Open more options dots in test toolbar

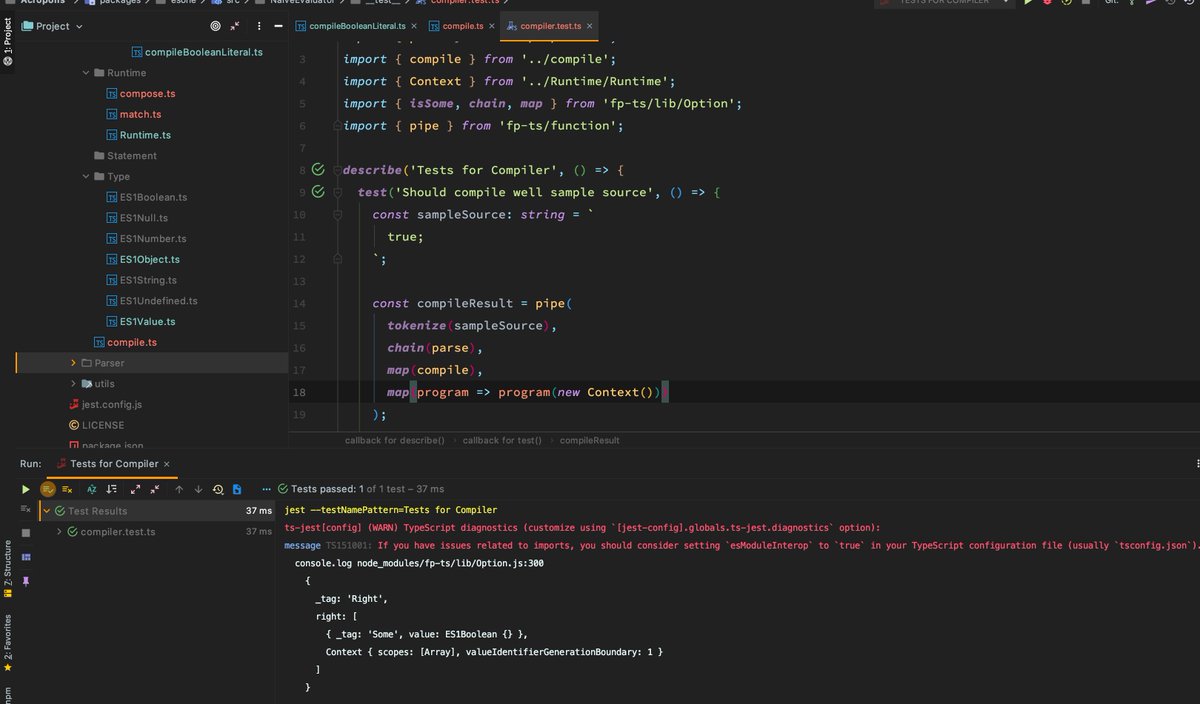(x=267, y=489)
